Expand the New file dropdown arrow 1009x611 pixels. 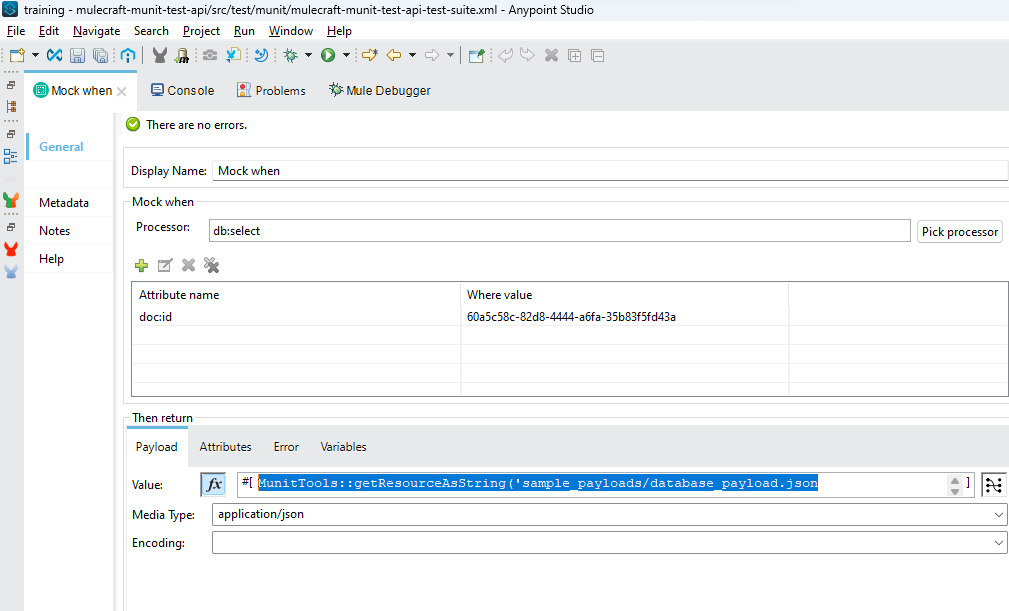(36, 56)
